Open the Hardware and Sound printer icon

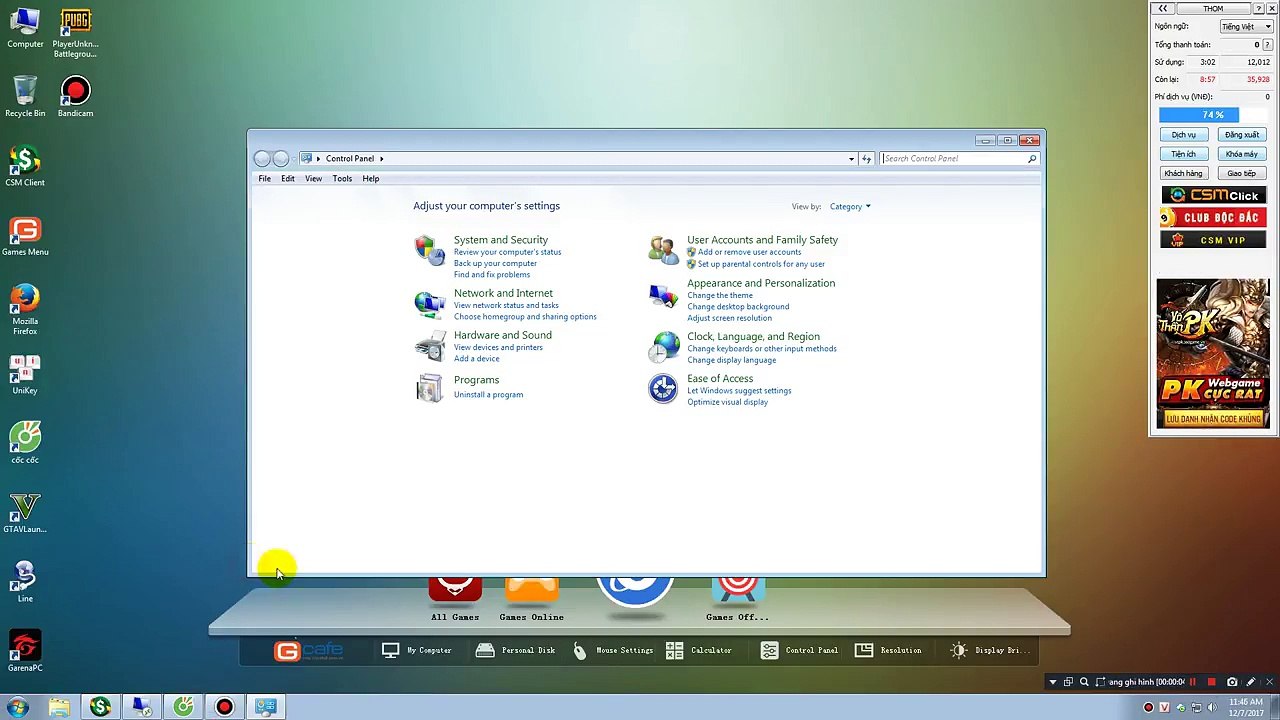tap(429, 346)
